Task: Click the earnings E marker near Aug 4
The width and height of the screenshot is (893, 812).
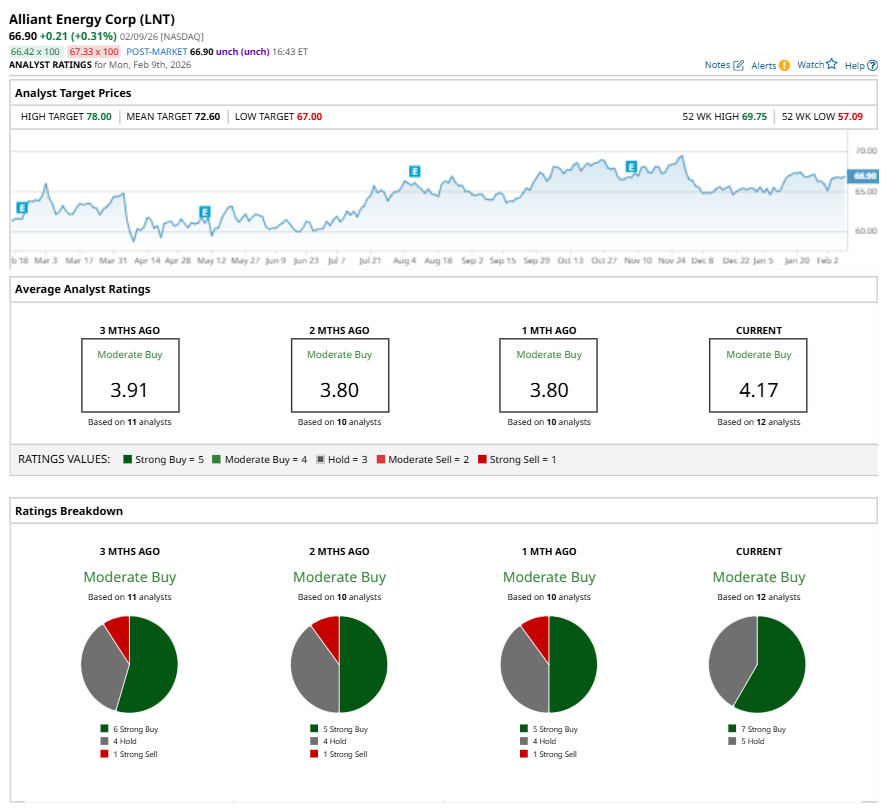Action: point(413,171)
